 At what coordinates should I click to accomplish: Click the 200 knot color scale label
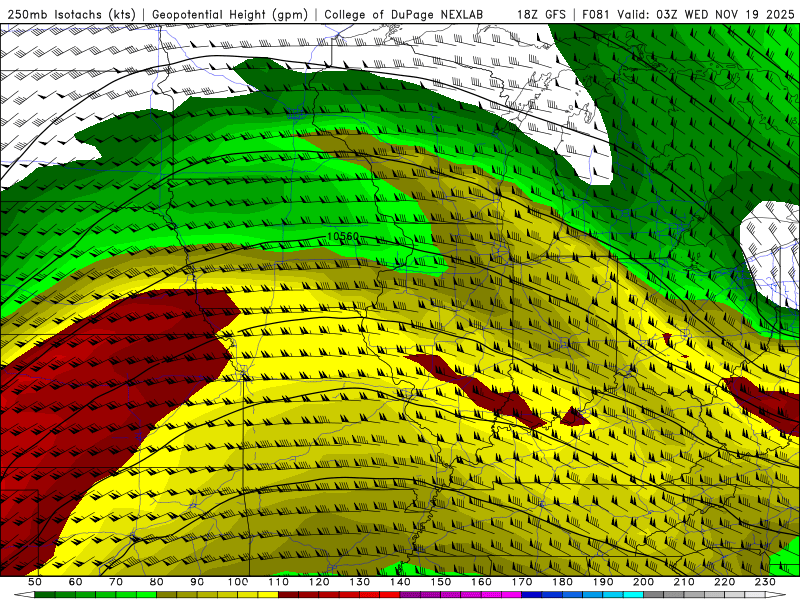(643, 582)
